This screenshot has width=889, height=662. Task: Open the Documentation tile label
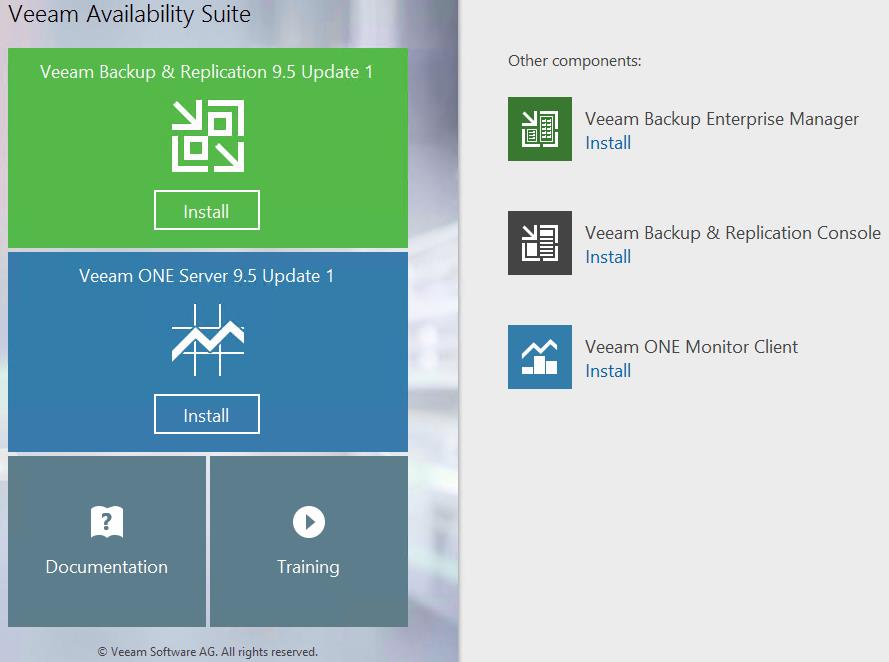pyautogui.click(x=107, y=567)
